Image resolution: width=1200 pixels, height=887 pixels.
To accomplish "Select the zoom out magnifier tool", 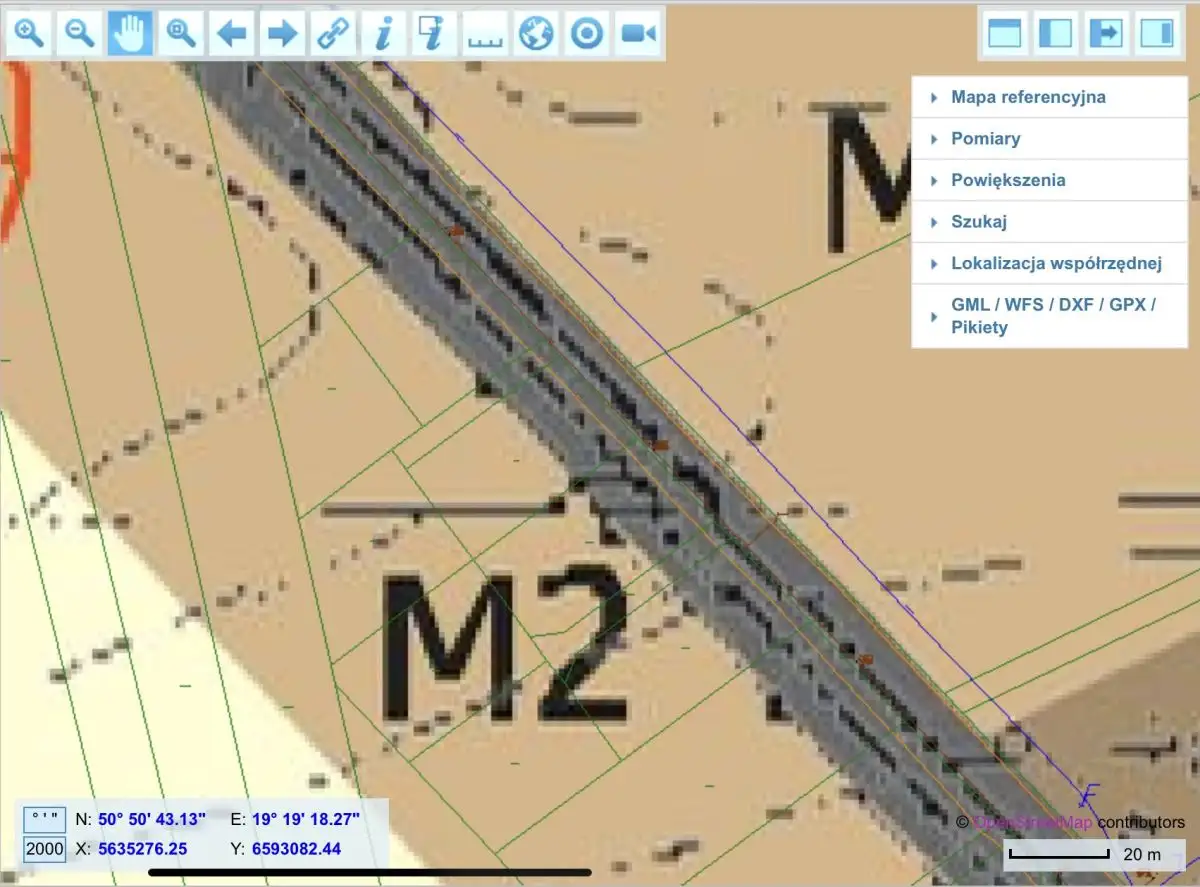I will pyautogui.click(x=80, y=34).
